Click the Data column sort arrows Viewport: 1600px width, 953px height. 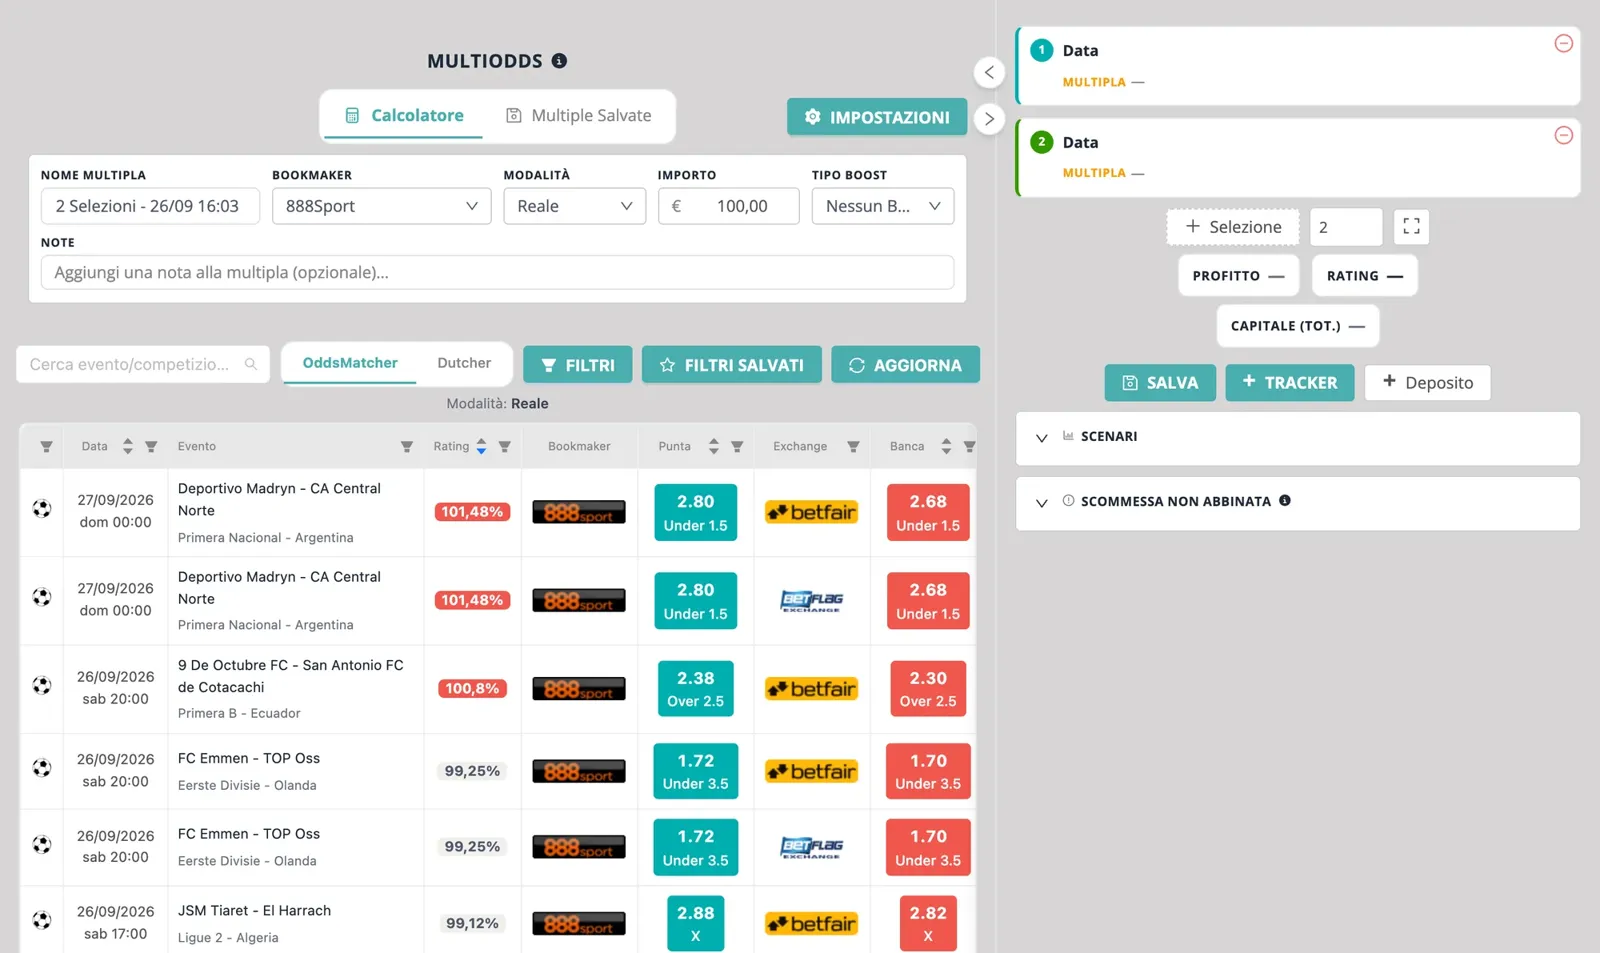point(127,446)
